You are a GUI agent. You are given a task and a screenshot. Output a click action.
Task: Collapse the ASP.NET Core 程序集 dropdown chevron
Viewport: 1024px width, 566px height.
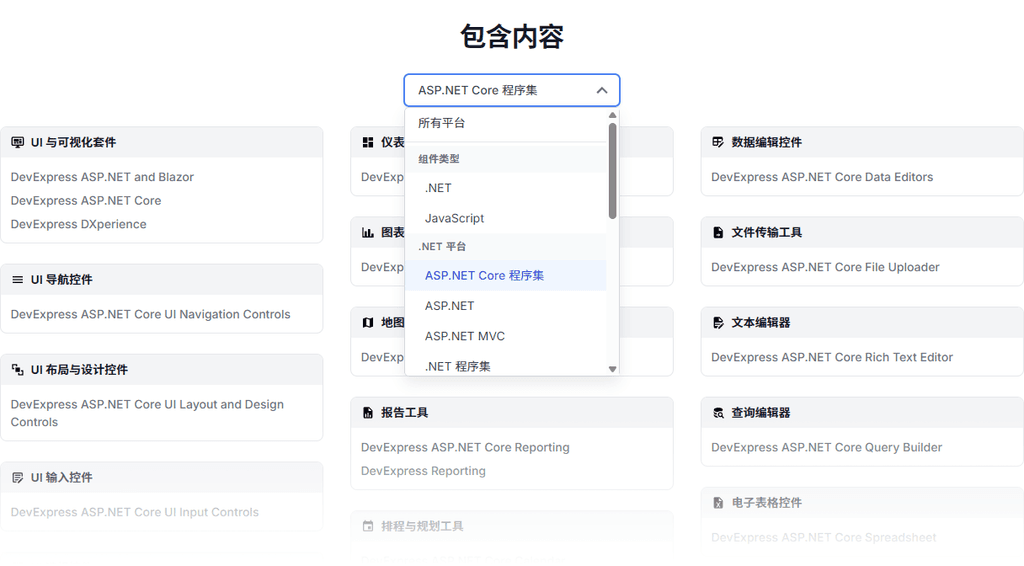601,90
